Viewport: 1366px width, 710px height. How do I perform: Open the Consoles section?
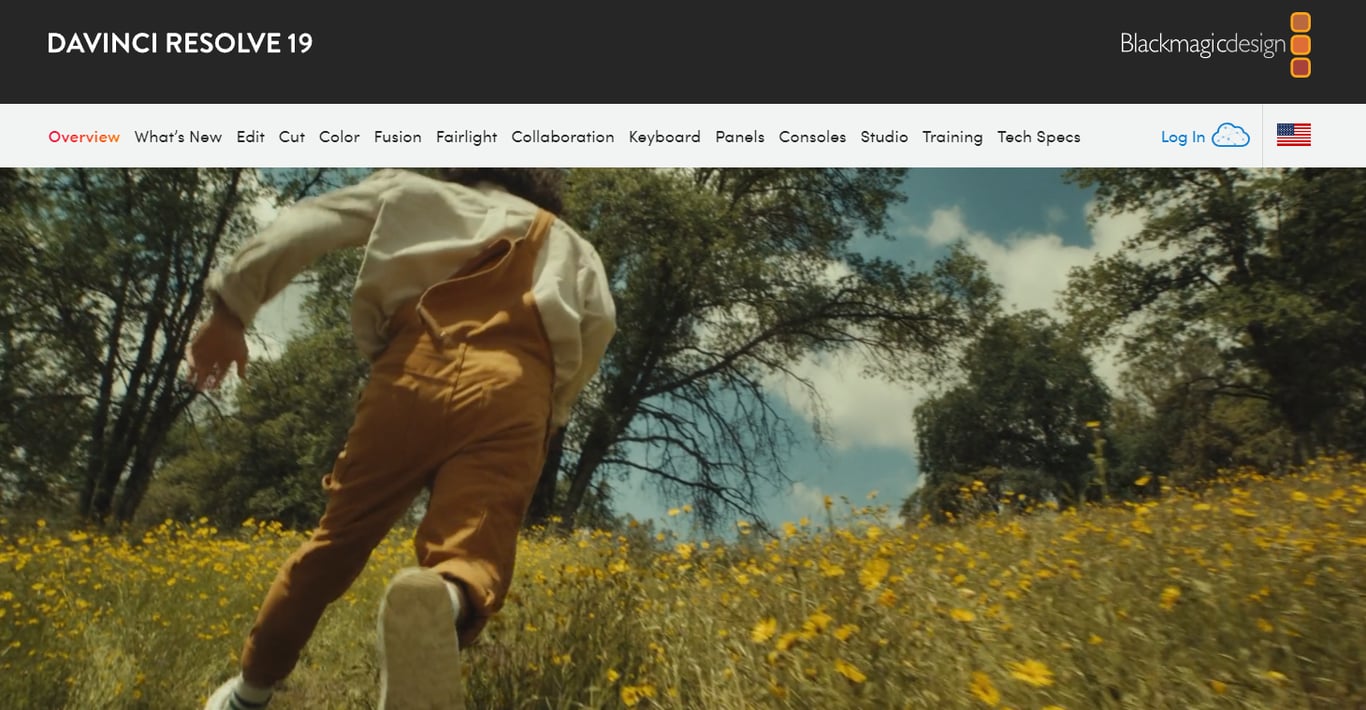(x=812, y=137)
